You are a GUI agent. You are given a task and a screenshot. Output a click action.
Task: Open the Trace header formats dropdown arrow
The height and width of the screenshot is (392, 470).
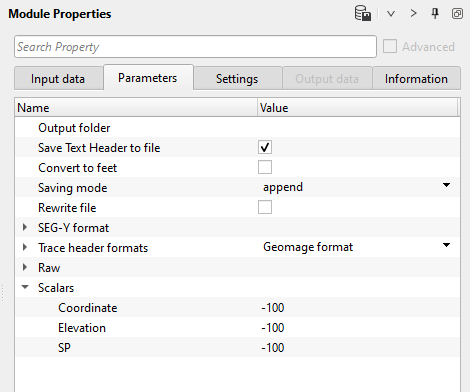pyautogui.click(x=446, y=245)
